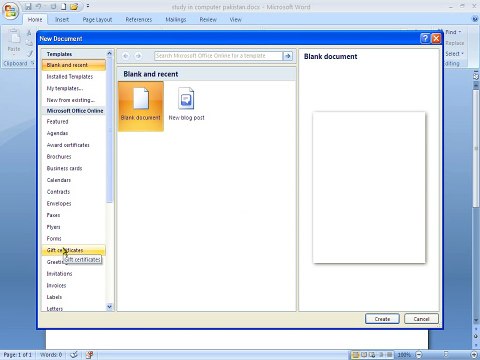Image resolution: width=480 pixels, height=360 pixels.
Task: Click templates list scroll up arrow
Action: pyautogui.click(x=110, y=53)
